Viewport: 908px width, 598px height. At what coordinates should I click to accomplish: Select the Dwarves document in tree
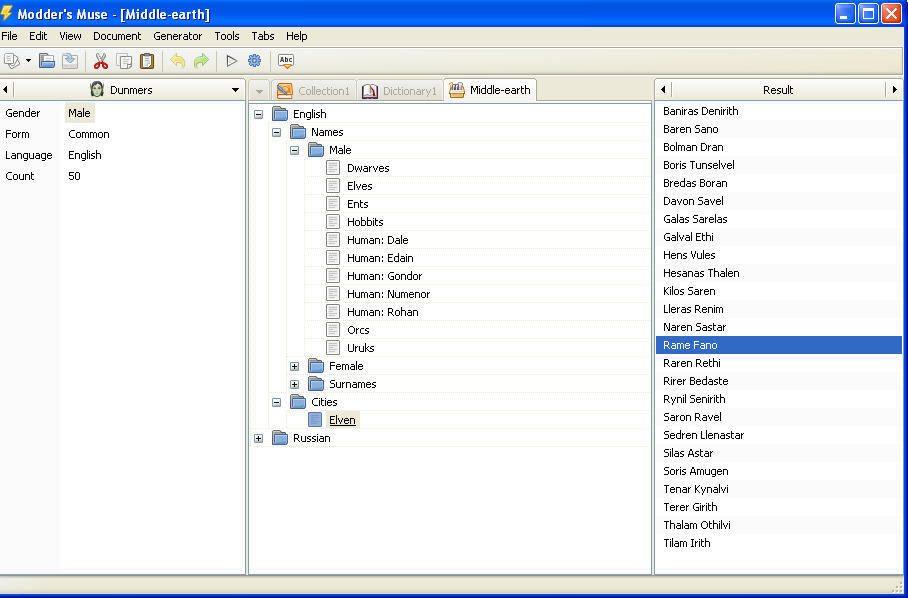click(x=368, y=168)
